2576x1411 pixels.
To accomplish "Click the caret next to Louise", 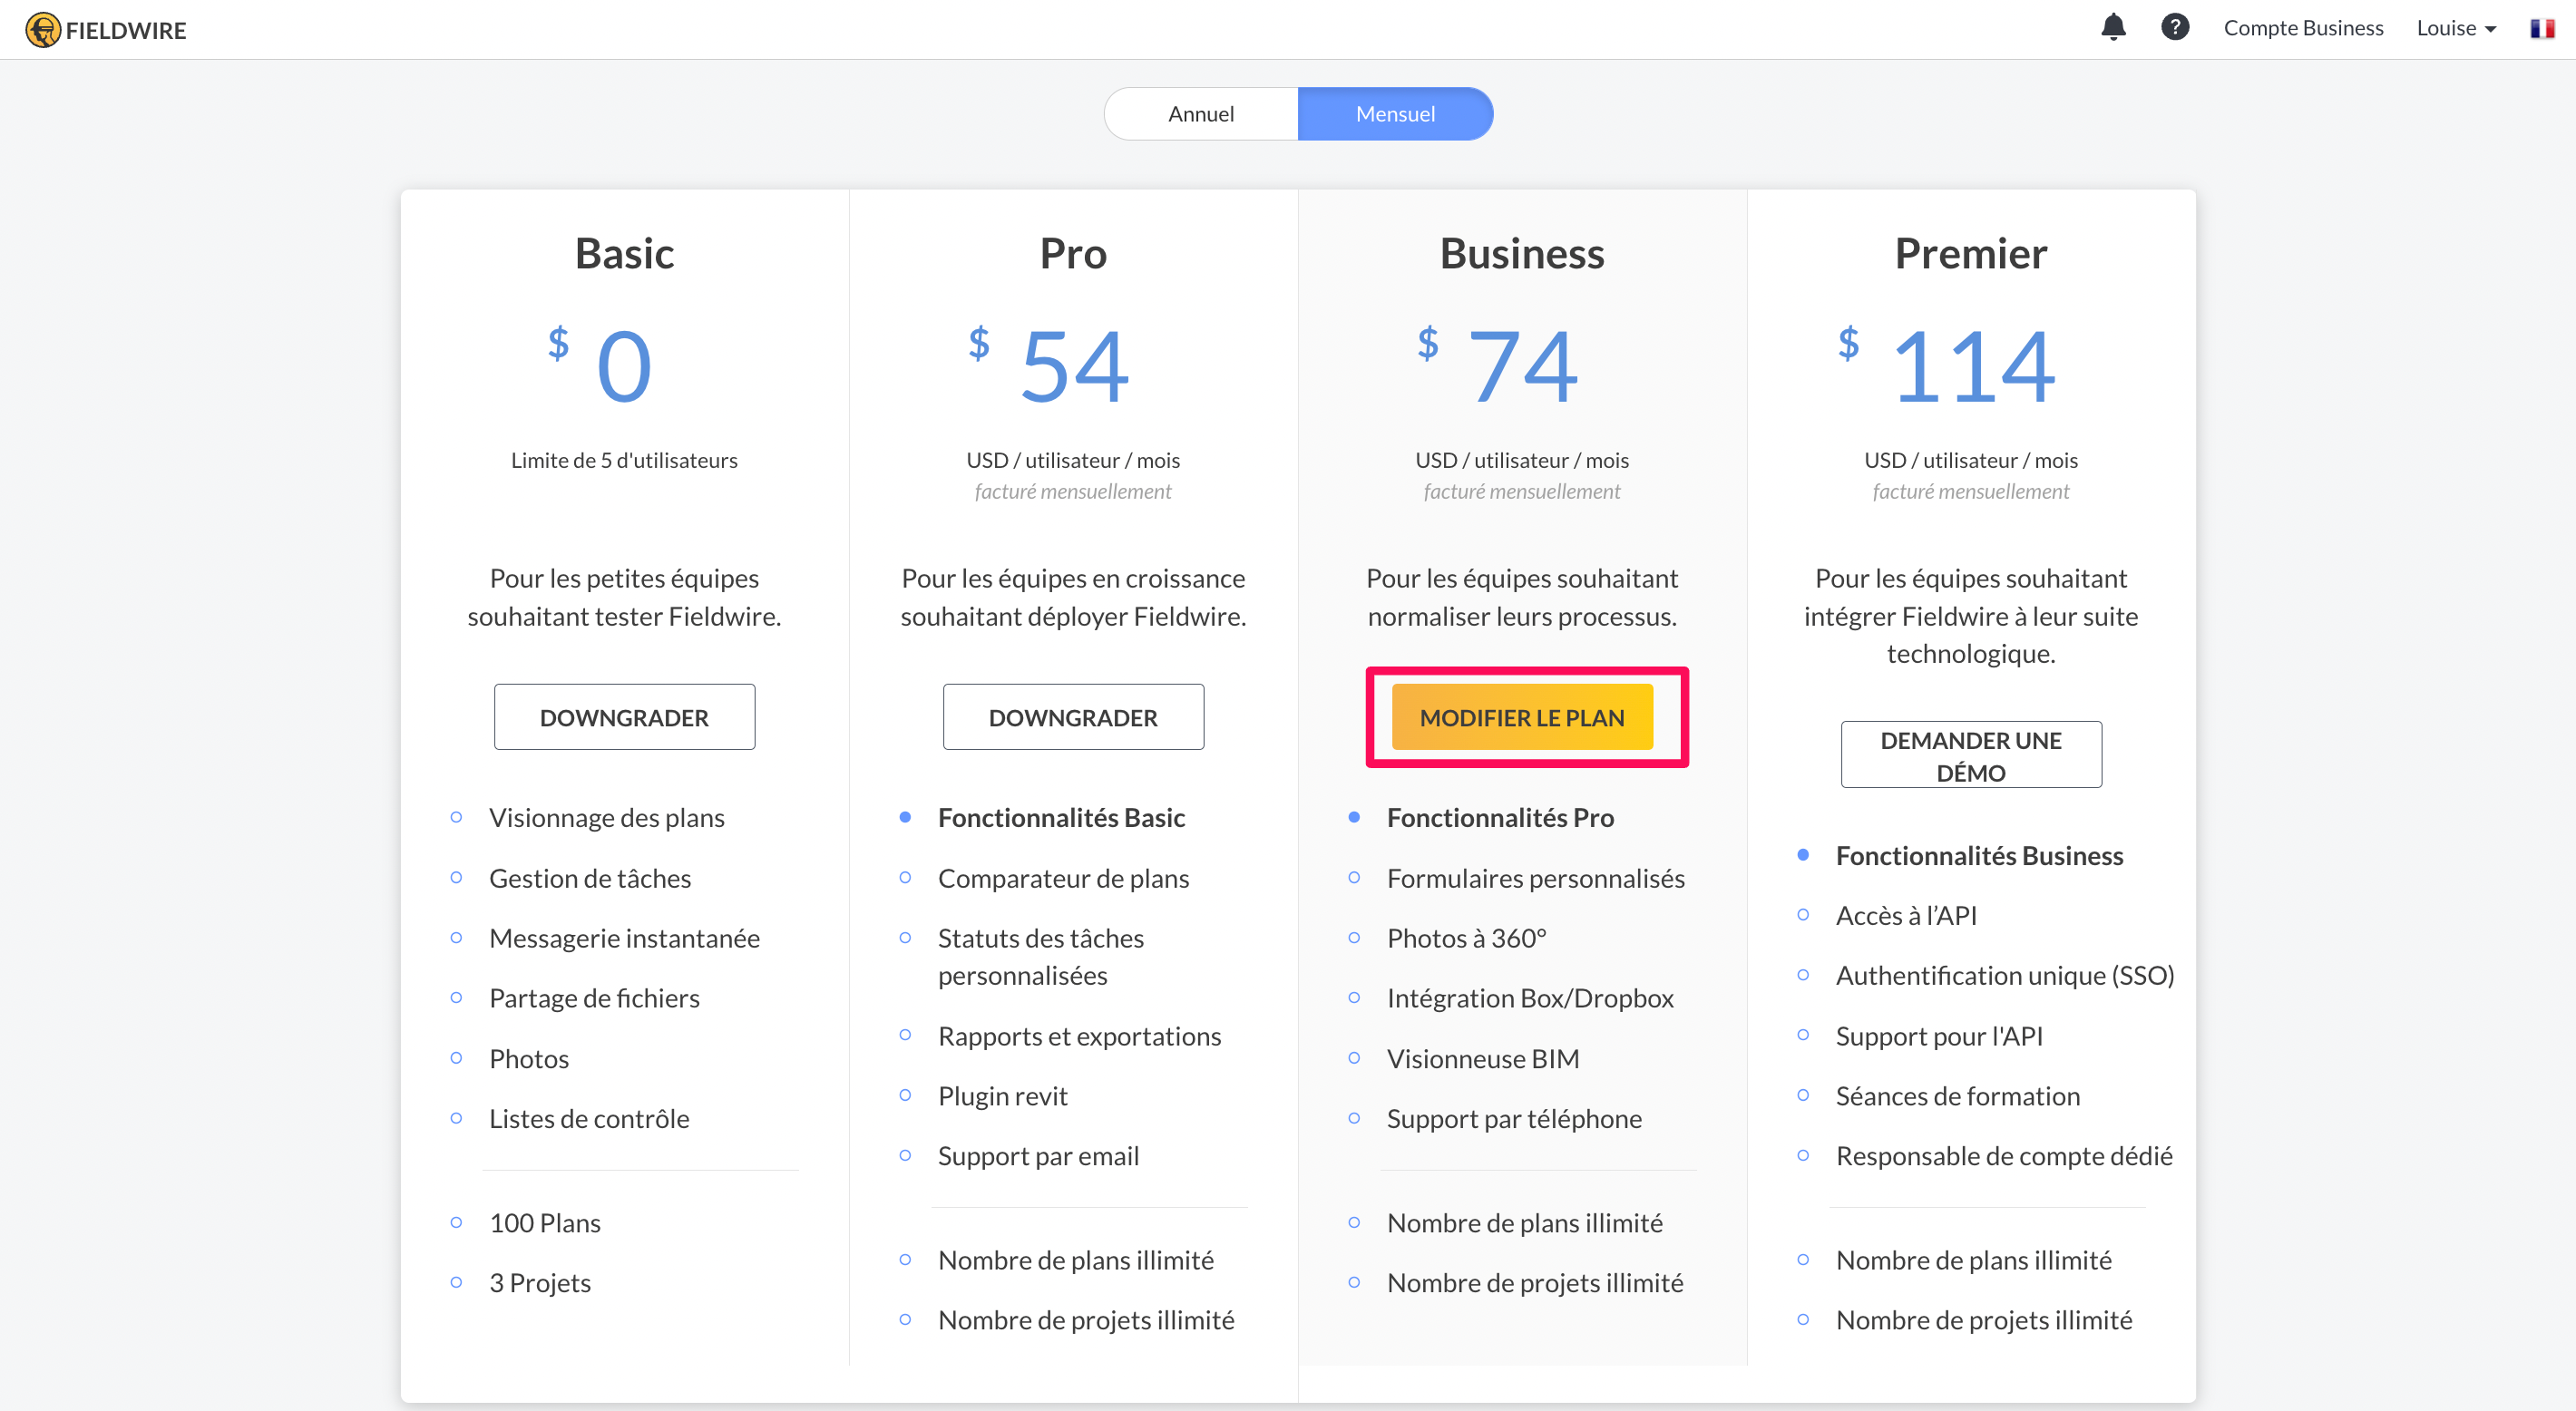I will (2490, 30).
